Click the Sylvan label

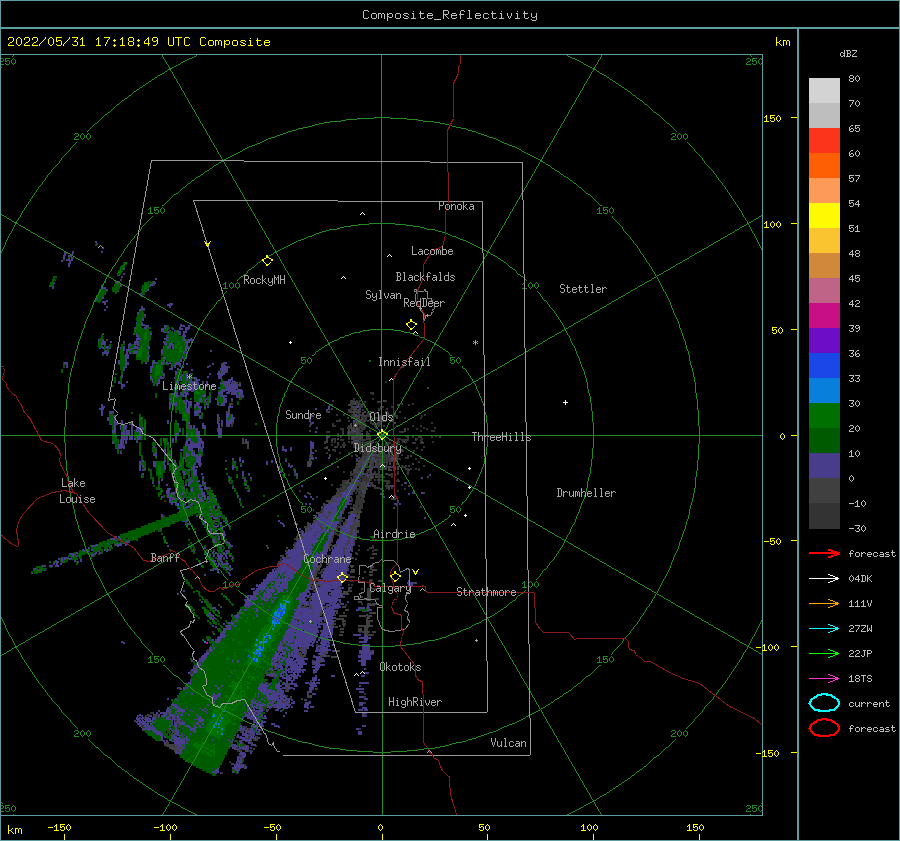tap(383, 295)
